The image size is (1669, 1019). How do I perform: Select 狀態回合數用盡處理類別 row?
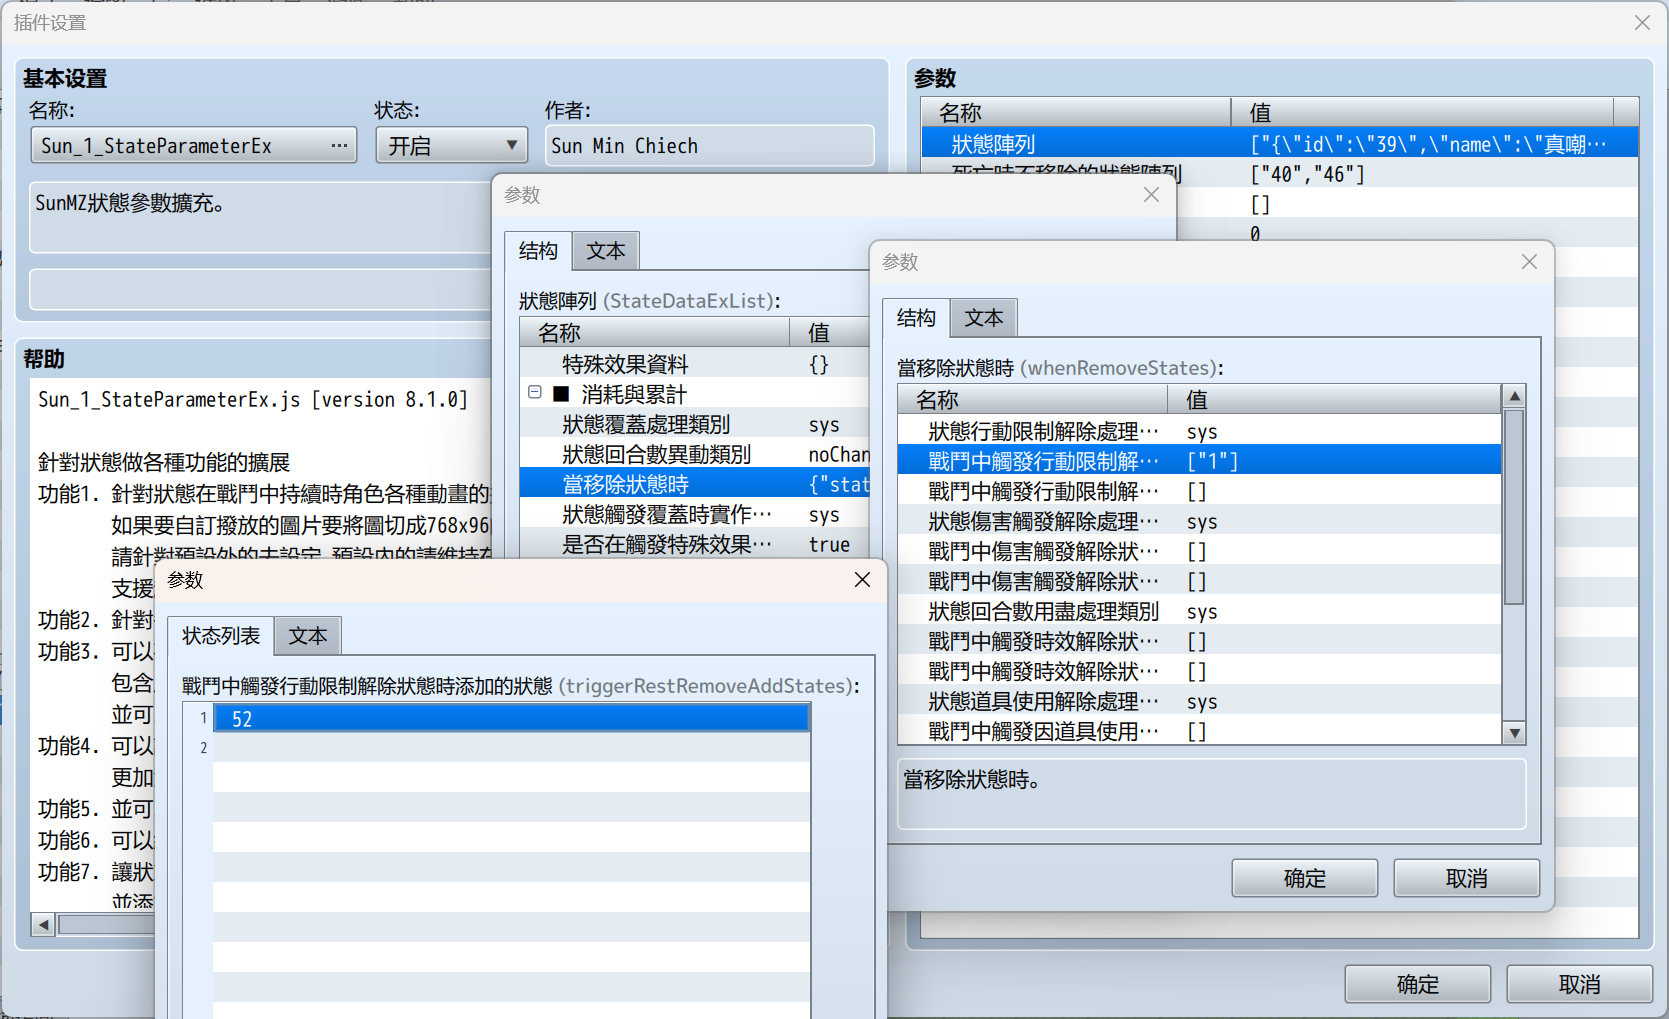1199,611
